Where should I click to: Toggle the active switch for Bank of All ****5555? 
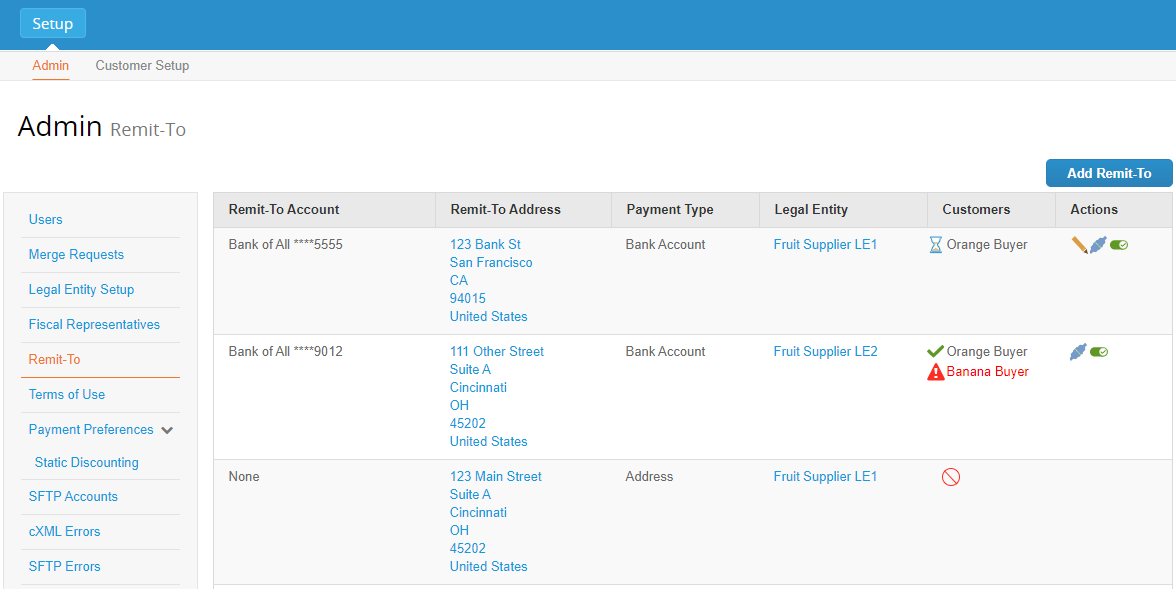tap(1119, 245)
